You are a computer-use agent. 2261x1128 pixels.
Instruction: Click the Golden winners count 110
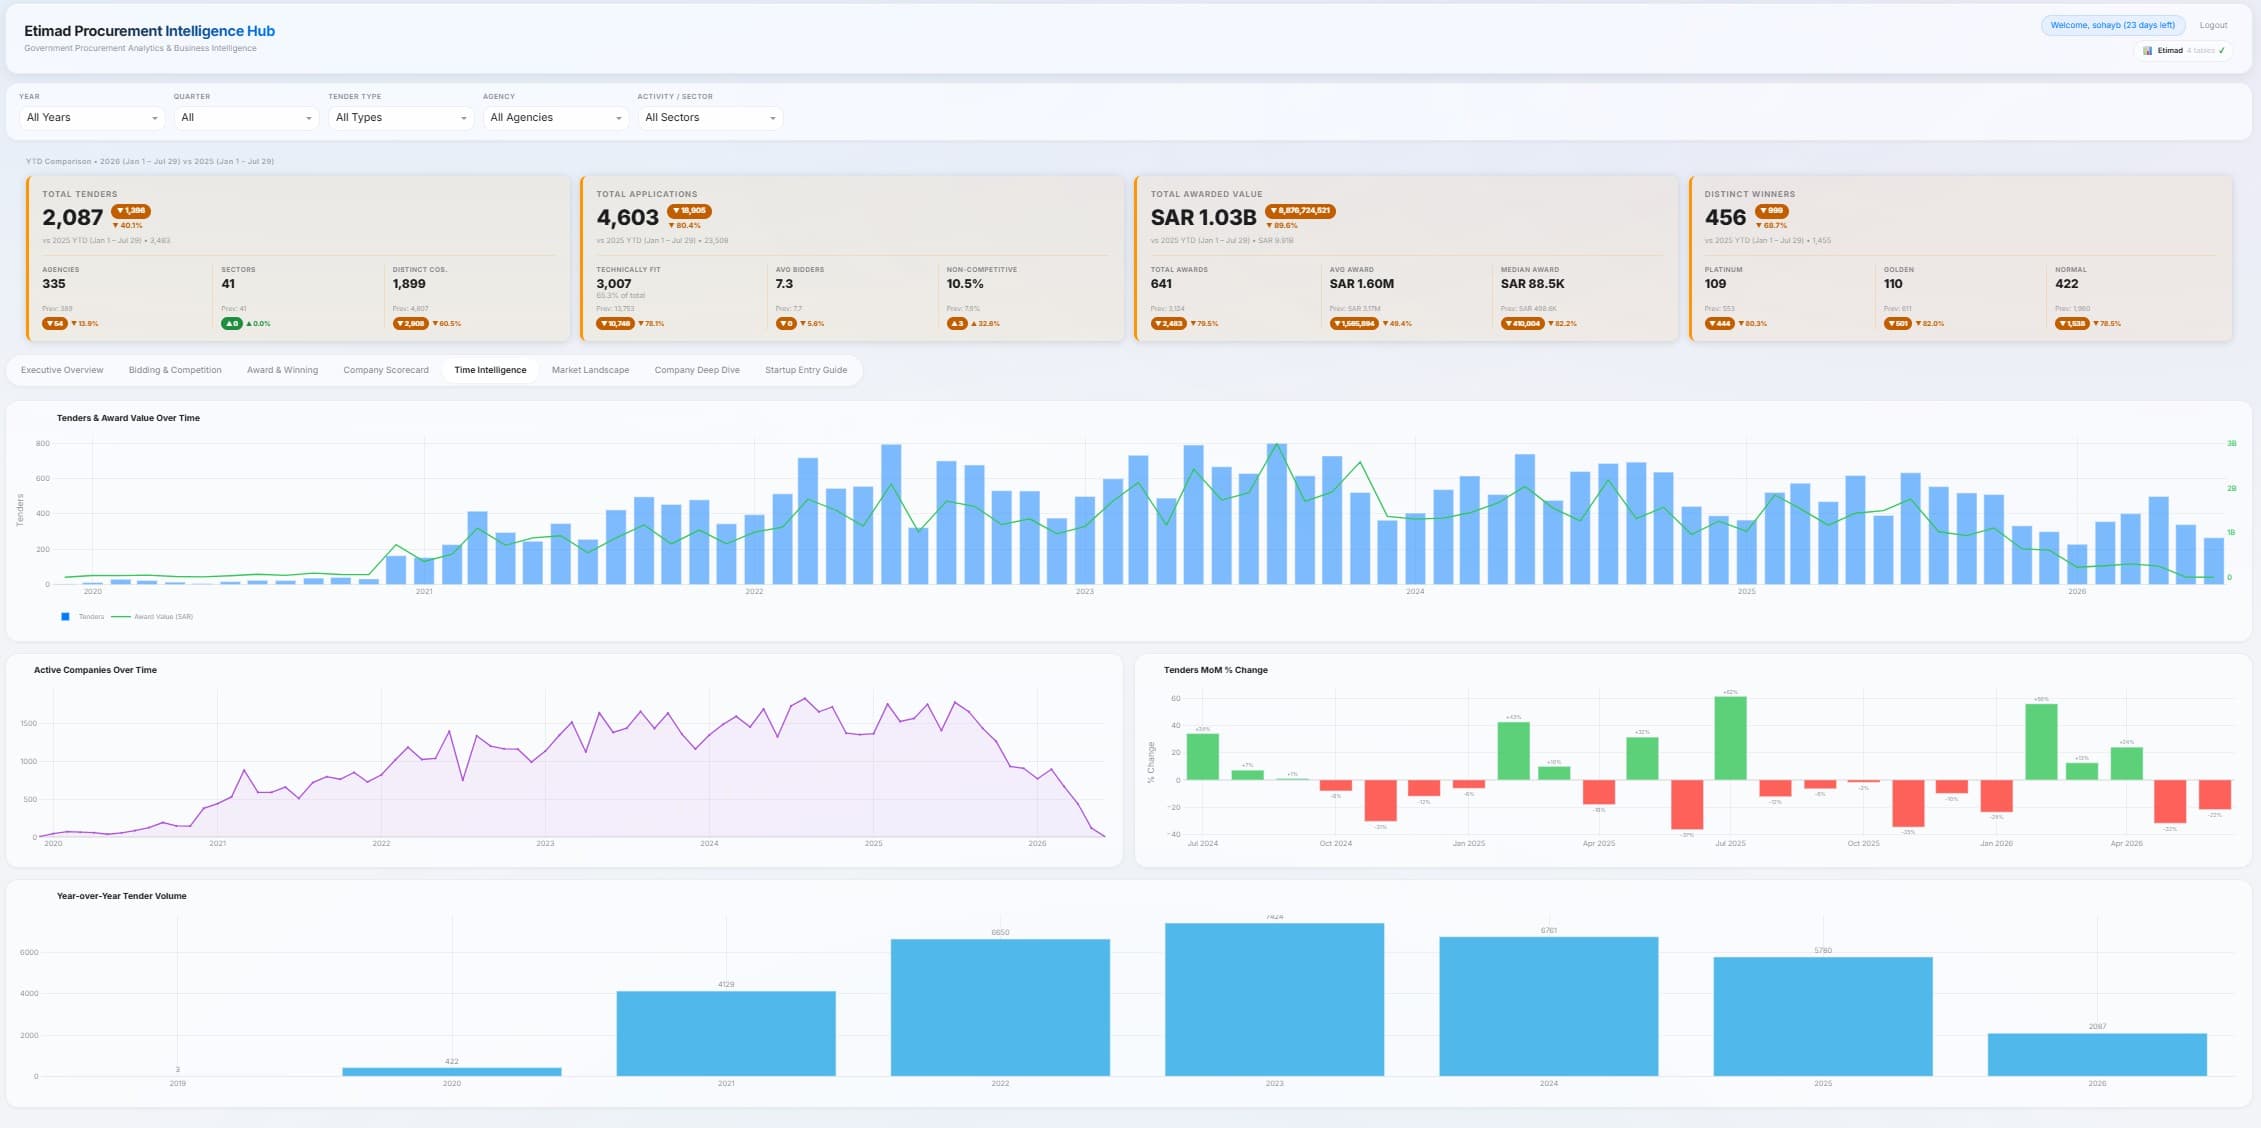[x=1893, y=284]
